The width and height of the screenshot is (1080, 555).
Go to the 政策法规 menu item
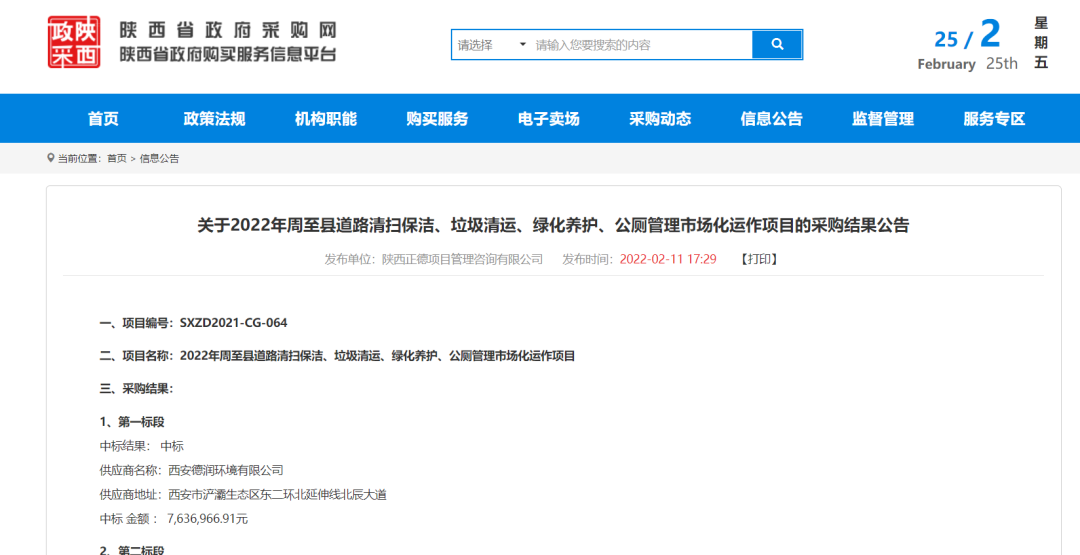click(x=214, y=119)
